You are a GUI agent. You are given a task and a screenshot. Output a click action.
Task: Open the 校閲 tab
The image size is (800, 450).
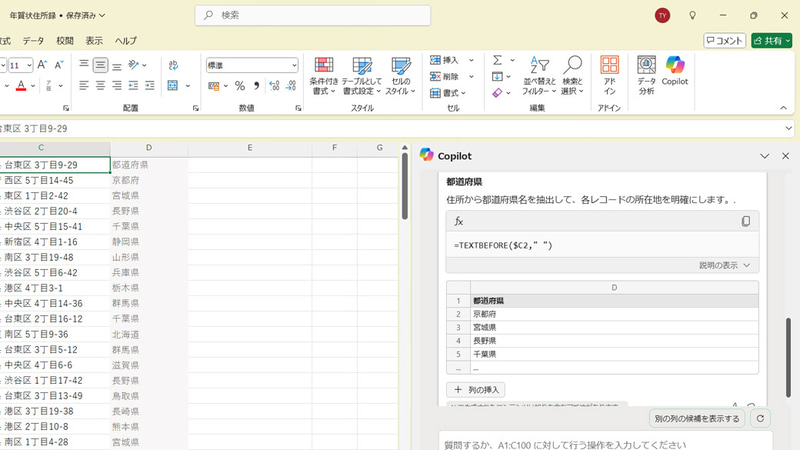point(65,41)
